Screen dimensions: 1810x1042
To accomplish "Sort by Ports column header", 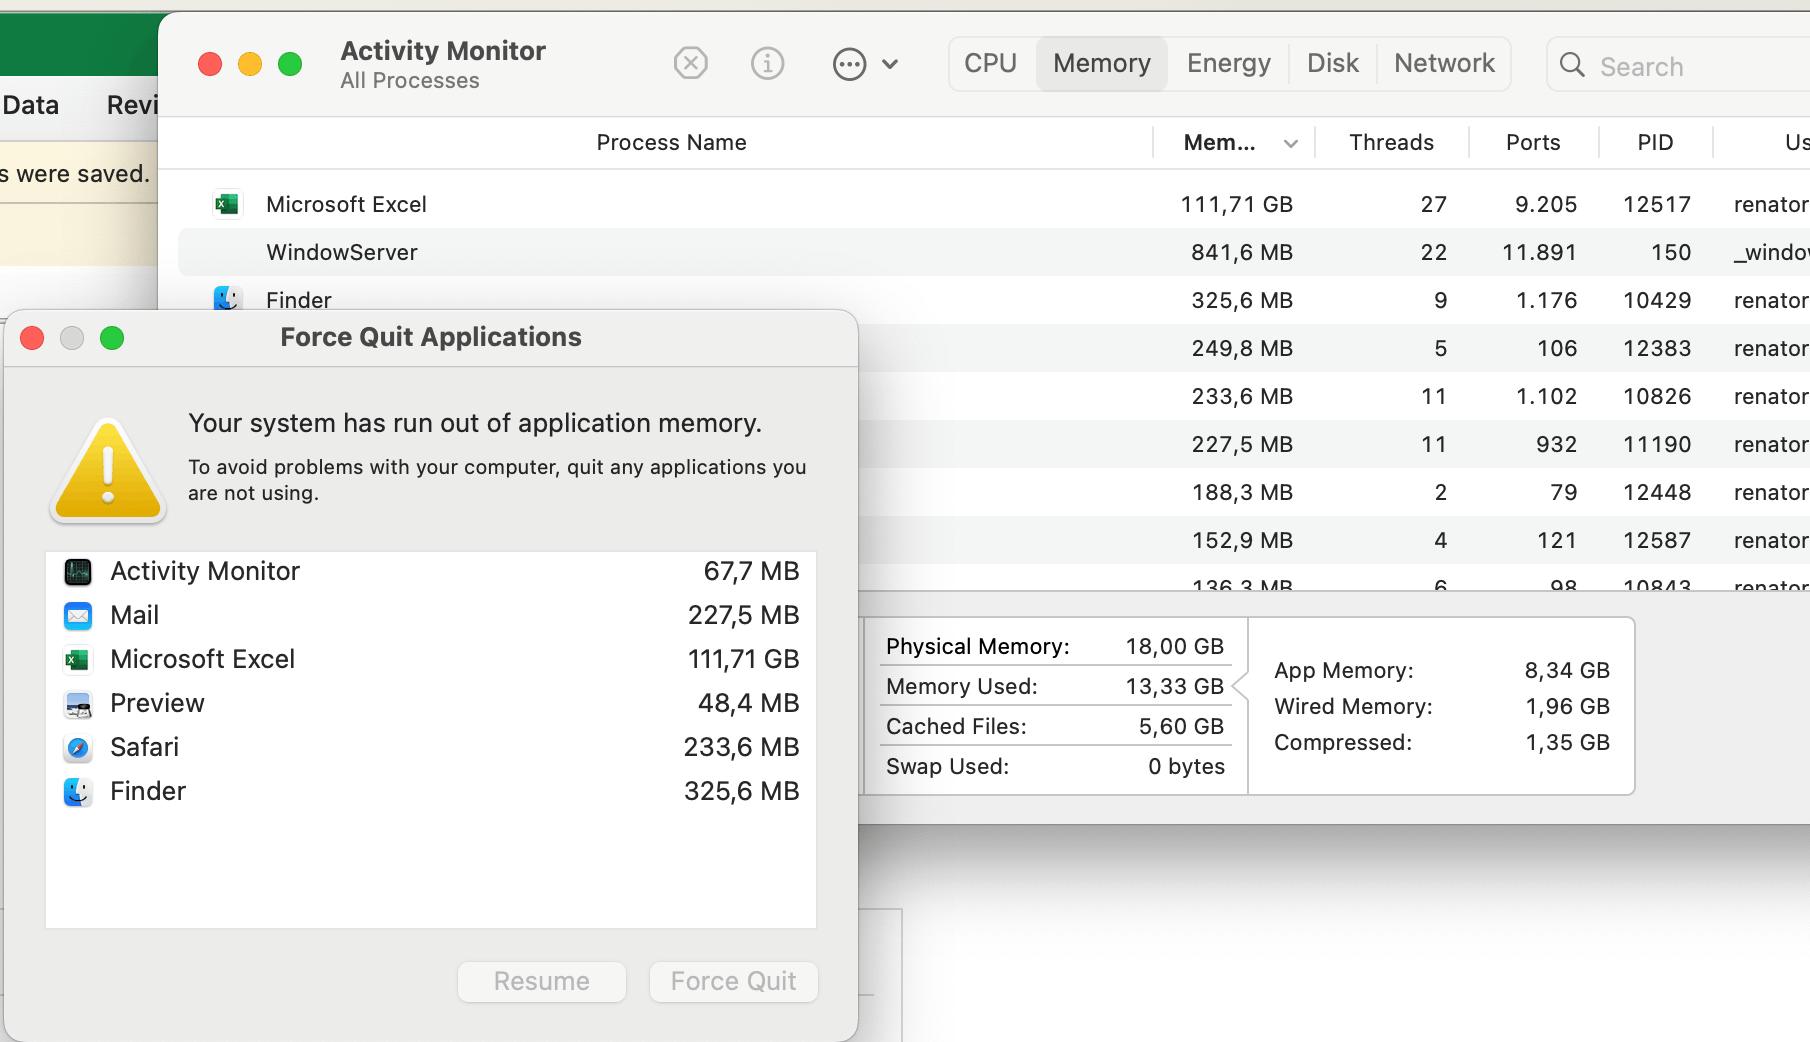I will click(x=1533, y=143).
